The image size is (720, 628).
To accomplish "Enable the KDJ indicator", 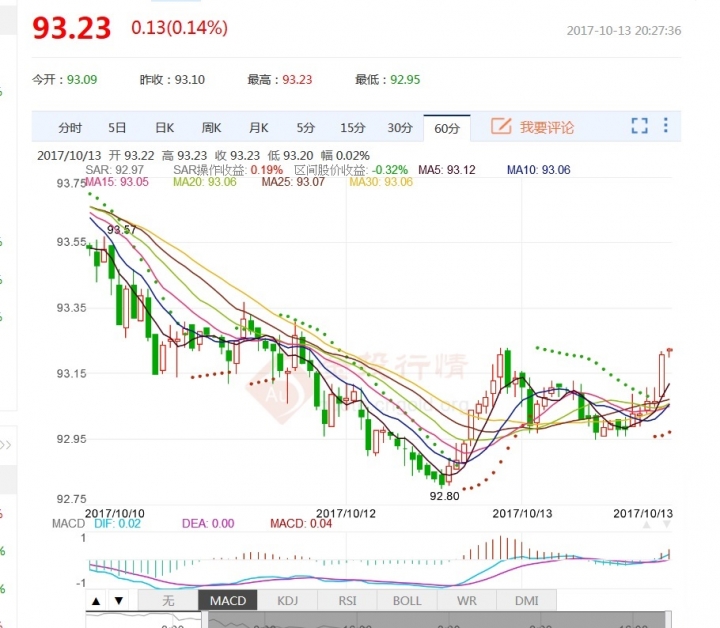I will [289, 601].
